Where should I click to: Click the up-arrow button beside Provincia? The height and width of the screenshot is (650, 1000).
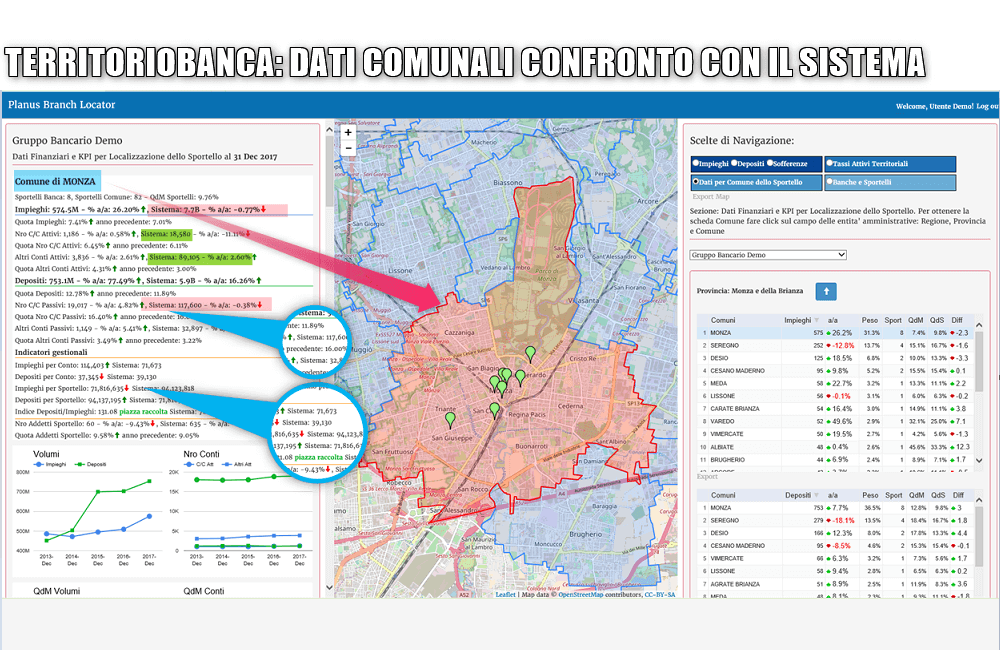[826, 291]
